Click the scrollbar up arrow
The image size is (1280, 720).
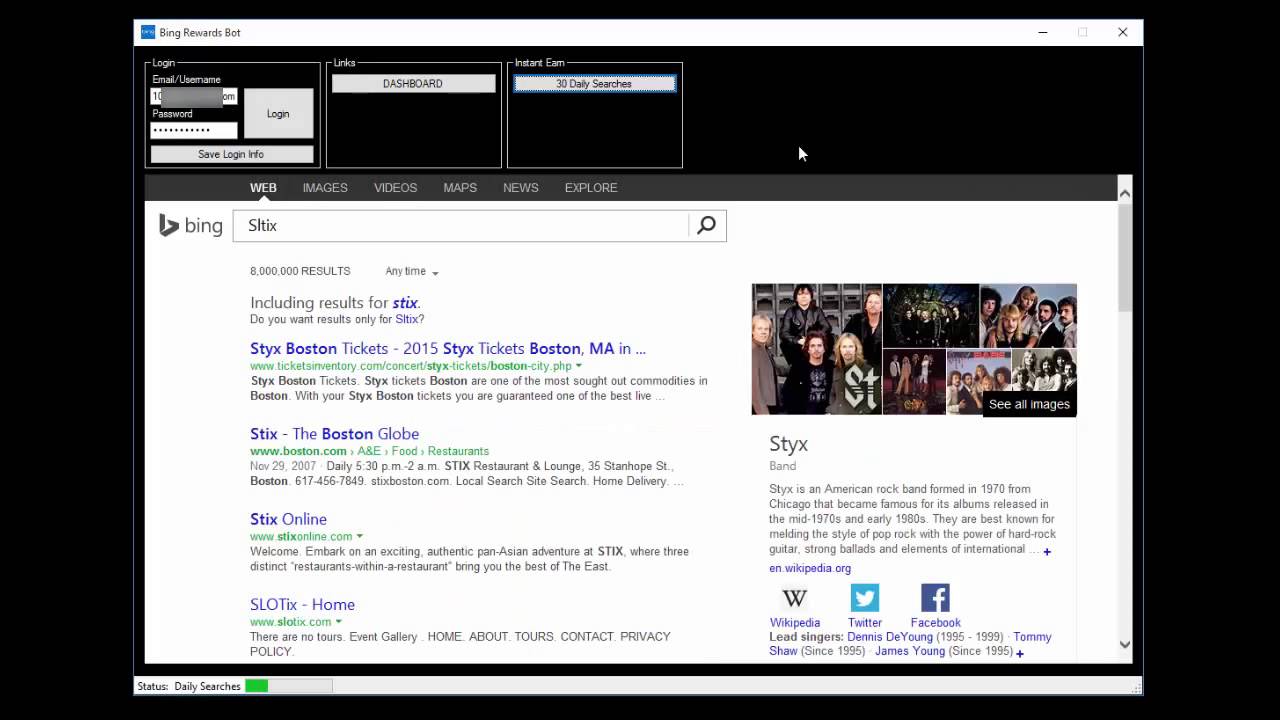tap(1125, 193)
